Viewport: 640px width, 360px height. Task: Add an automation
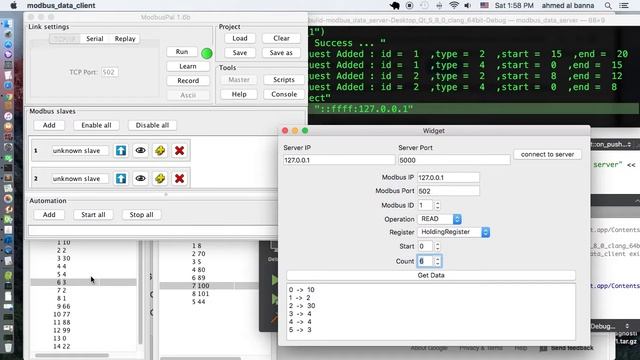pyautogui.click(x=49, y=215)
